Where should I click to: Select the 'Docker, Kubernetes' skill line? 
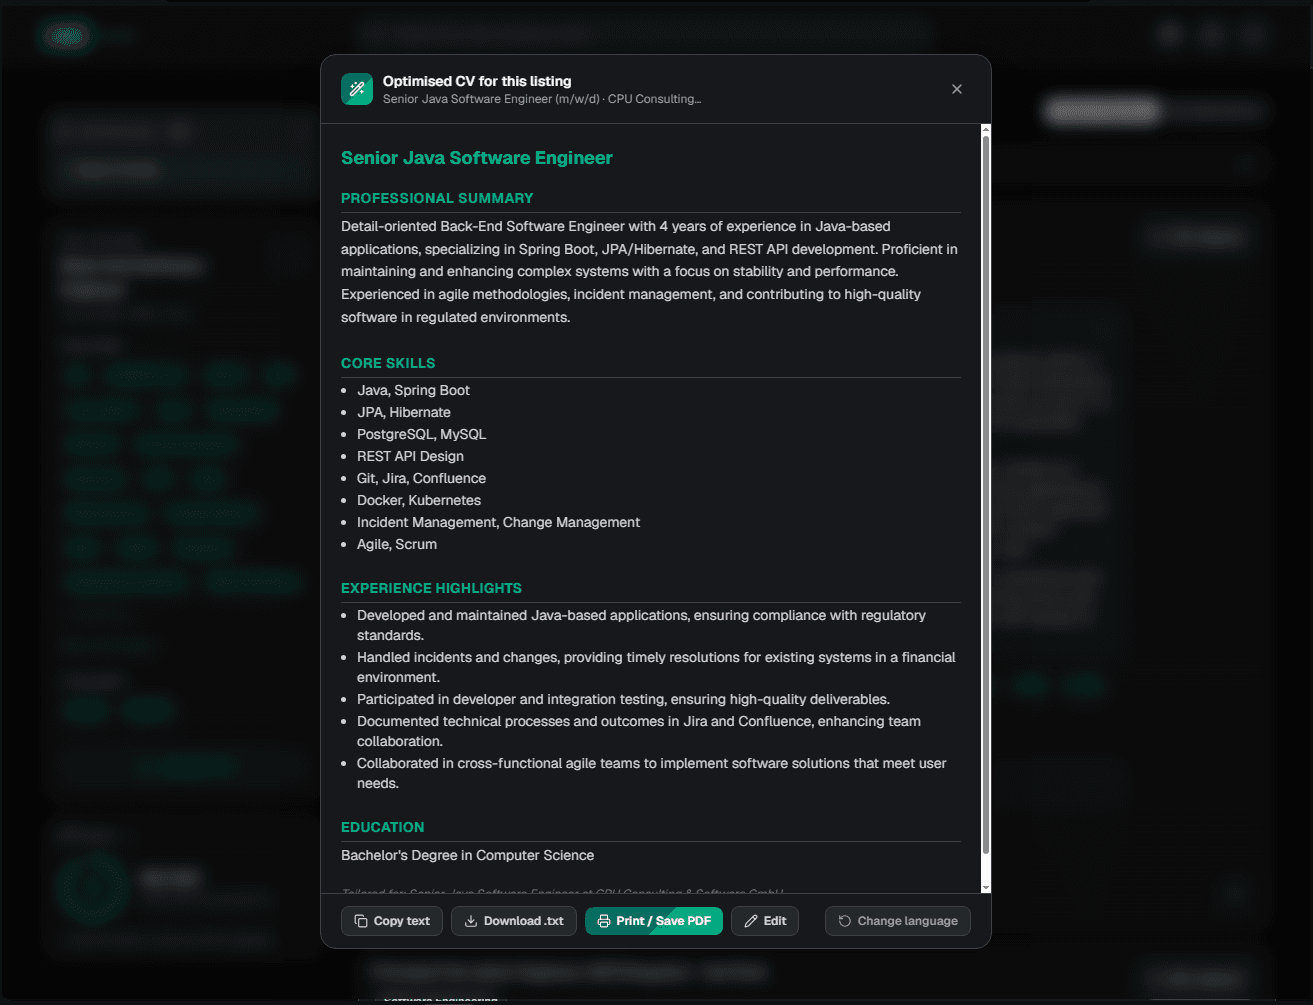[x=419, y=500]
